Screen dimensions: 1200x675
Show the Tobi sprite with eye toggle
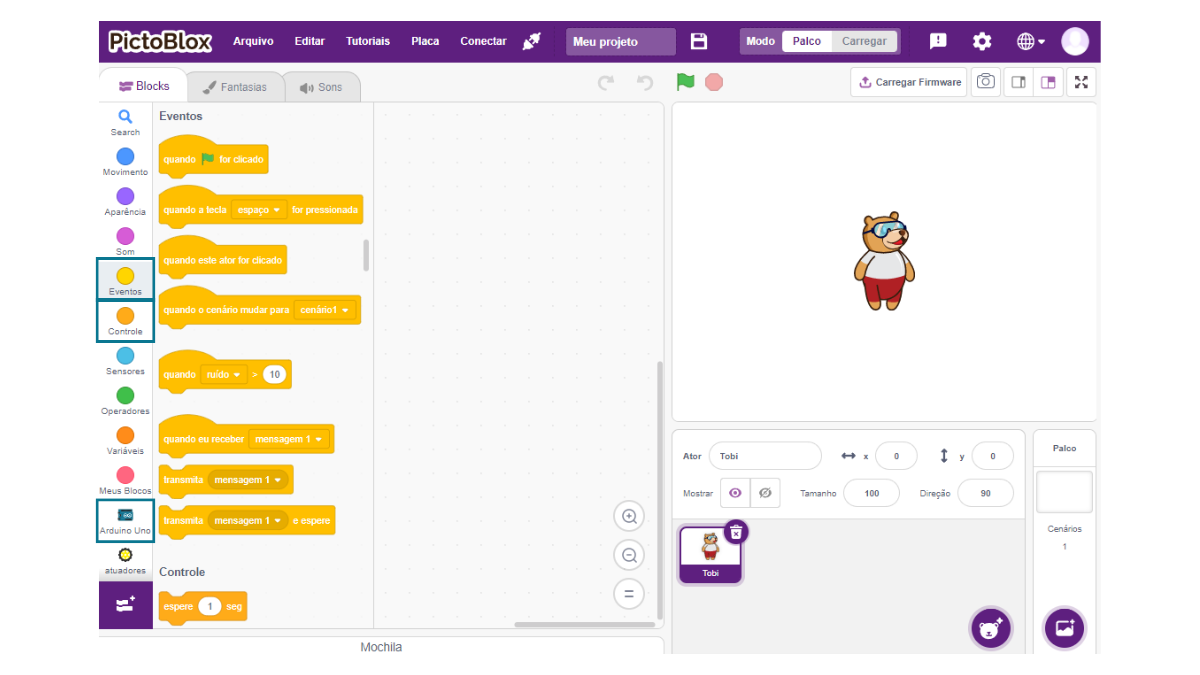735,493
